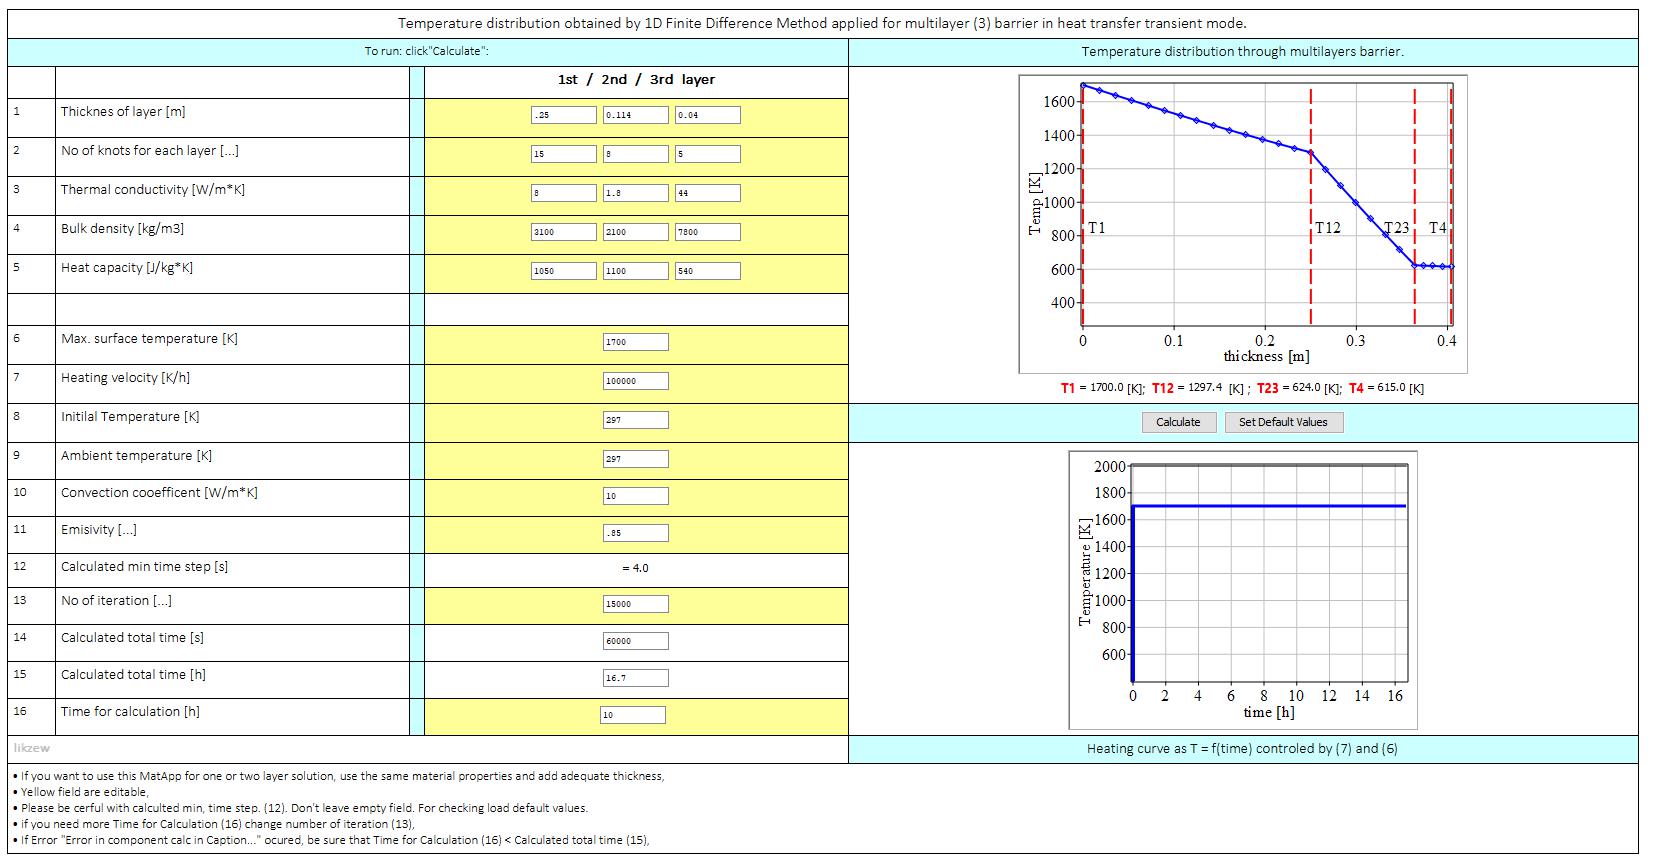Screen dimensions: 1653x865
Task: Click 3rd layer bulk density field (7800)
Action: (708, 232)
